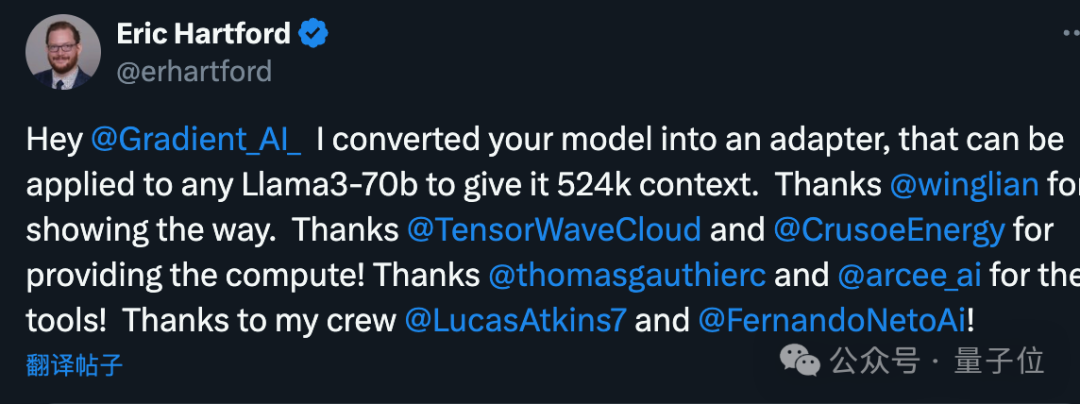Screen dimensions: 1080x404
Task: Click the 翻译帖子 translate post link
Action: 75,364
